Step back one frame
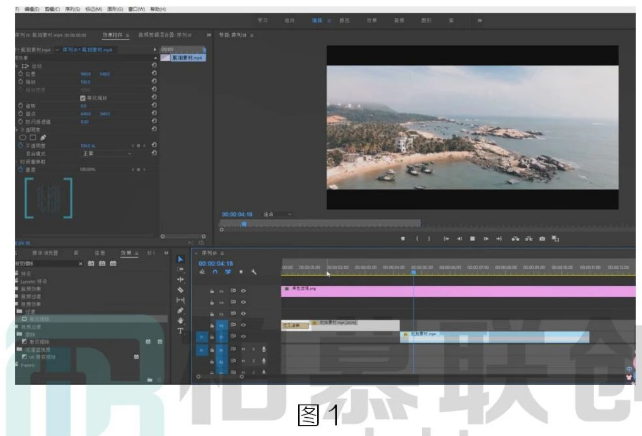 click(459, 239)
